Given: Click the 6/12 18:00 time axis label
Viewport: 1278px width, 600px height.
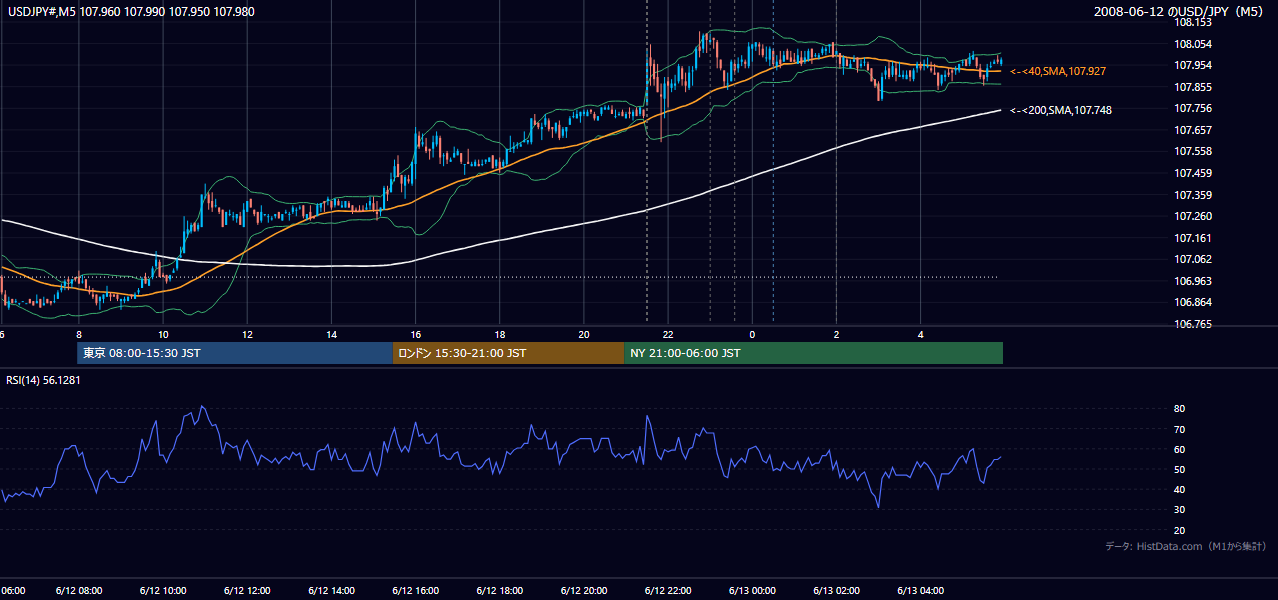Looking at the screenshot, I should pos(498,591).
